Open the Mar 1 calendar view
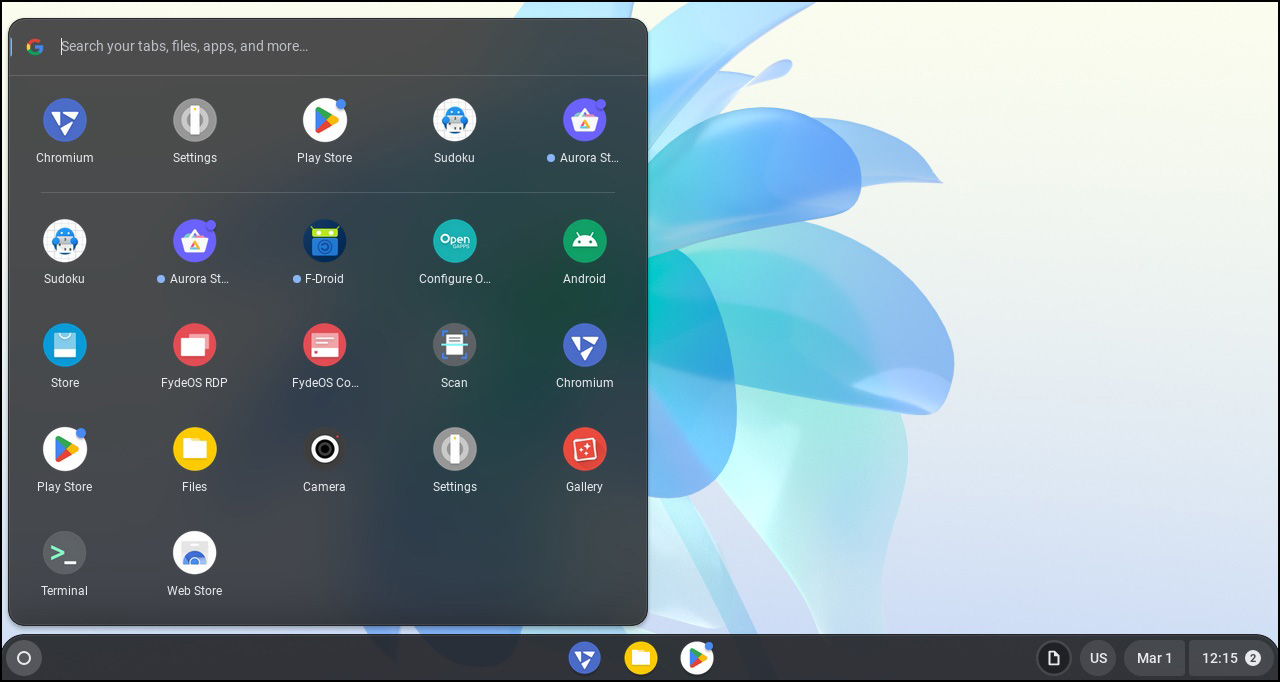Viewport: 1280px width, 682px height. (1154, 658)
